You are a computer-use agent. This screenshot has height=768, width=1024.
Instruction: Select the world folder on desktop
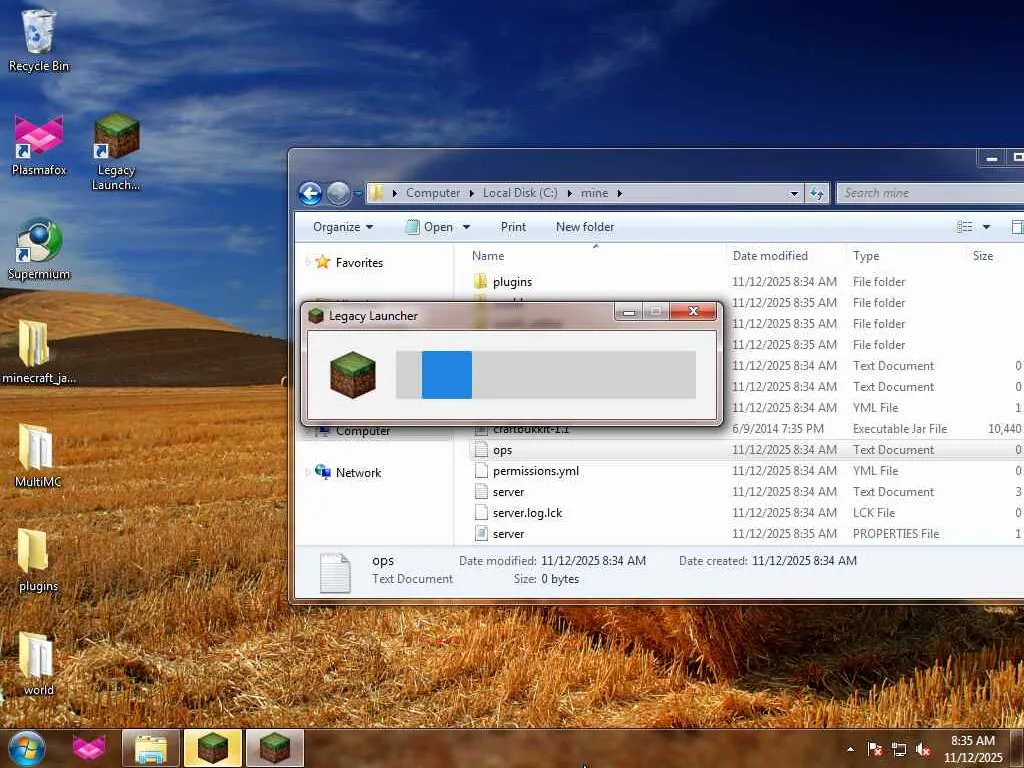(38, 664)
